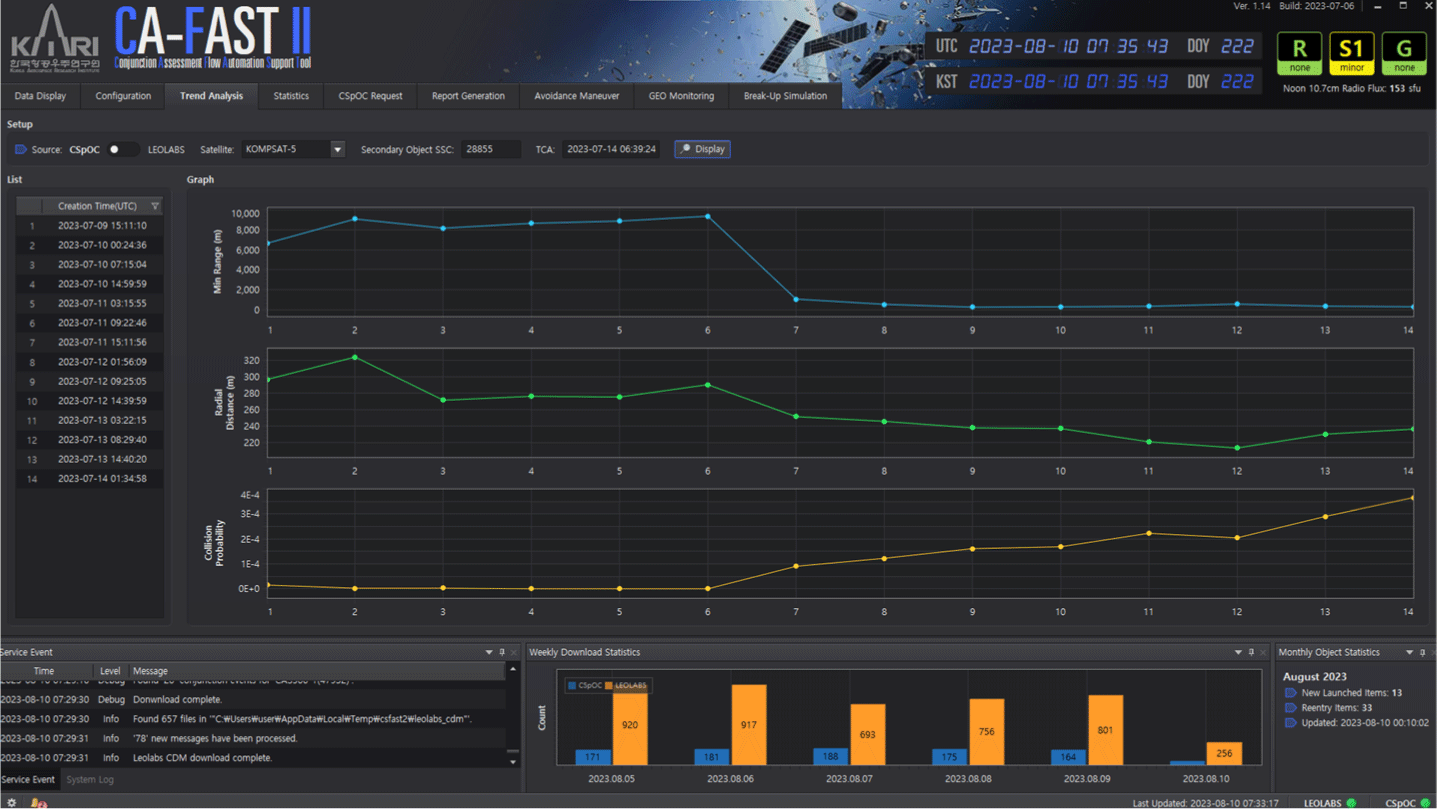Pin the Service Event panel
This screenshot has height=809, width=1437.
[502, 652]
